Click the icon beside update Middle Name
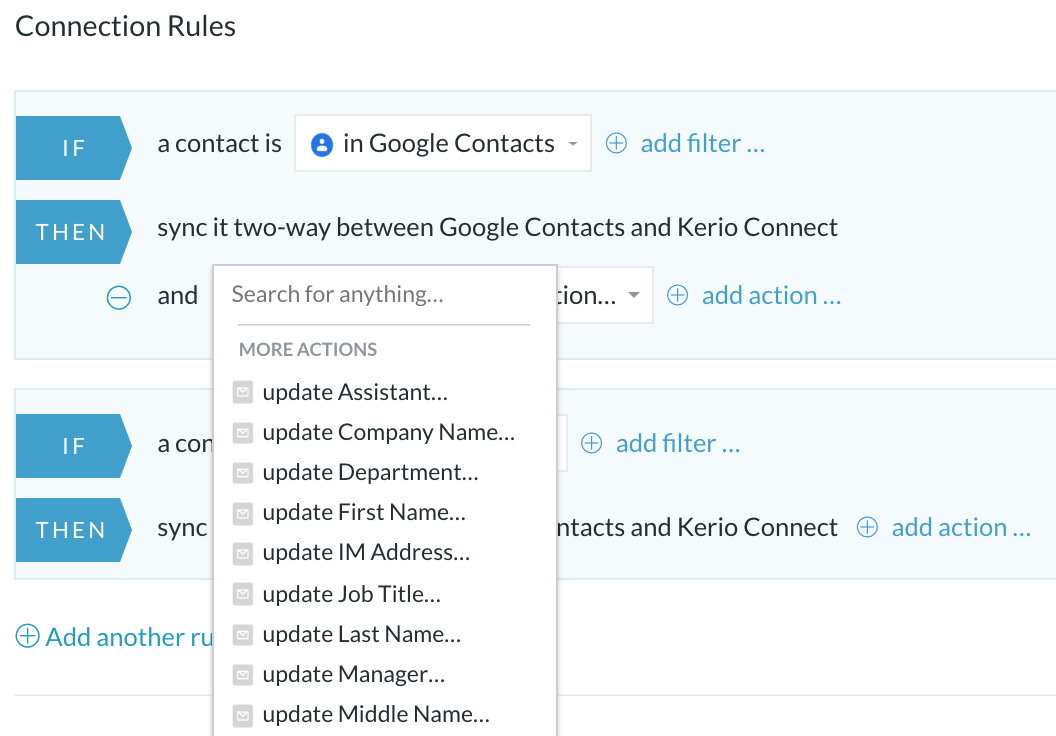 (x=243, y=714)
